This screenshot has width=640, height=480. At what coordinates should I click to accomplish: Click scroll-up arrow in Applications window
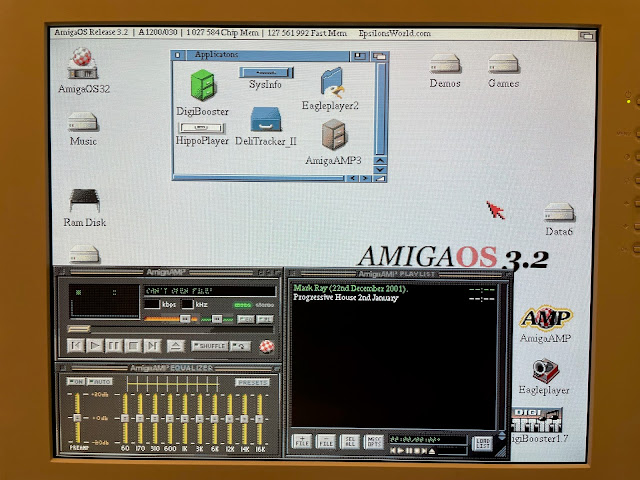(380, 160)
